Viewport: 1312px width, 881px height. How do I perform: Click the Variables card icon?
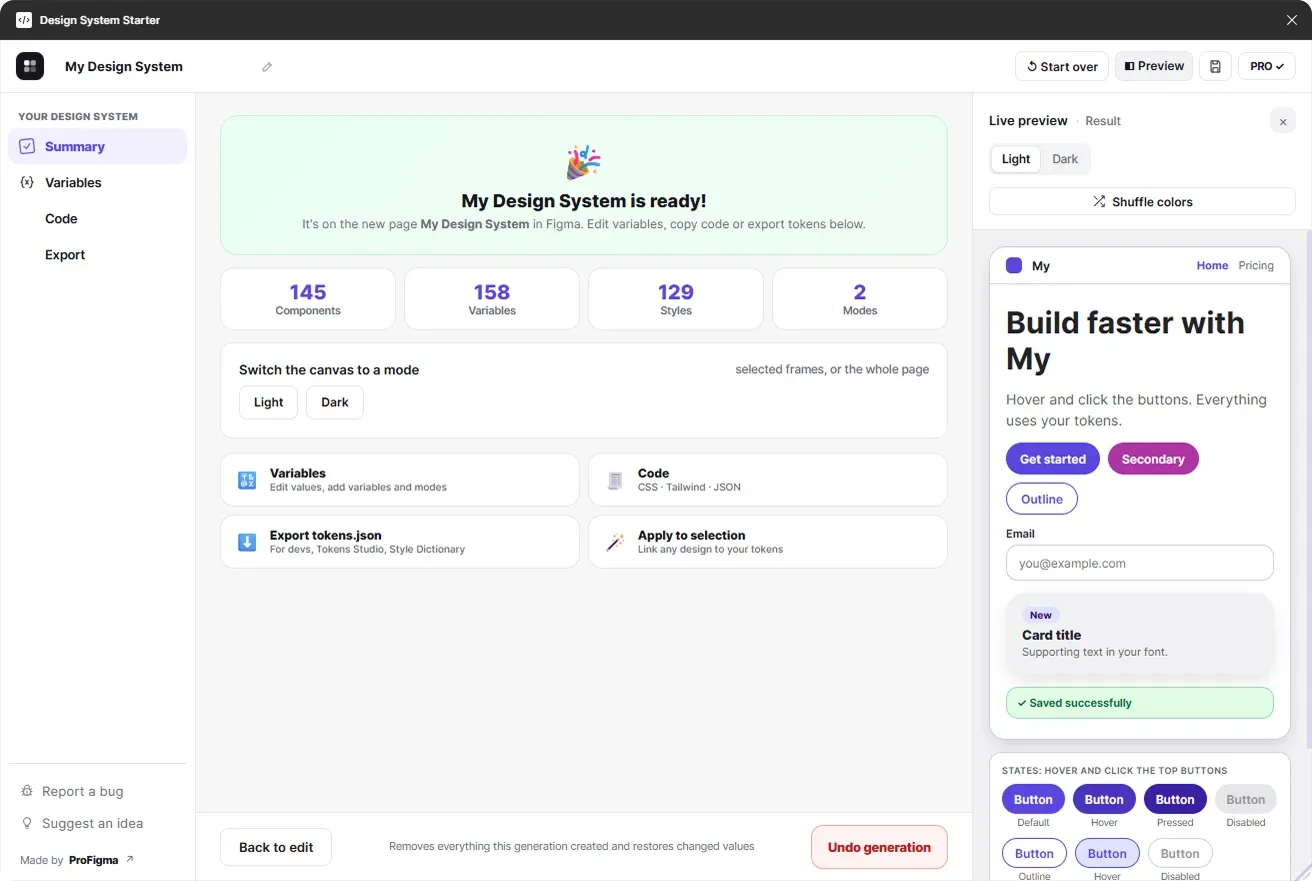247,480
